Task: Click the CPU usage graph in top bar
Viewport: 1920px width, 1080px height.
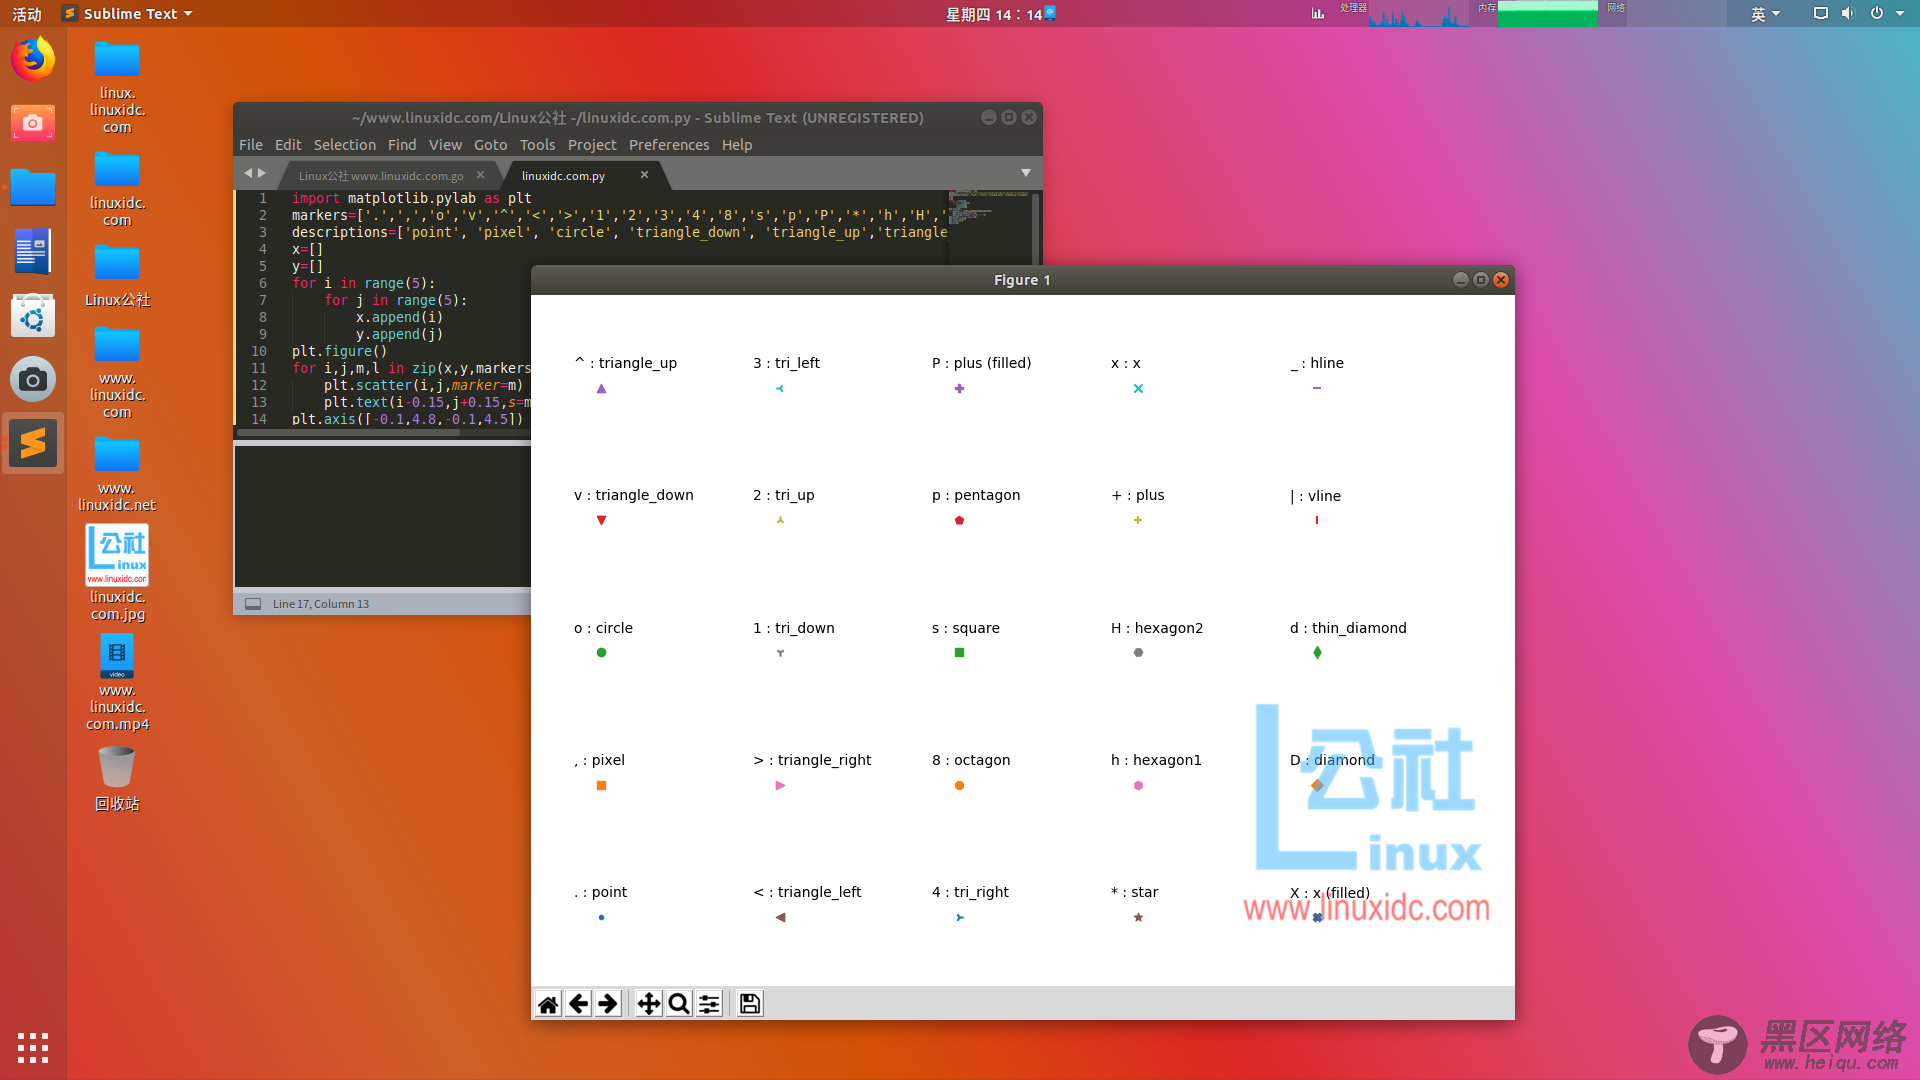Action: click(1417, 14)
